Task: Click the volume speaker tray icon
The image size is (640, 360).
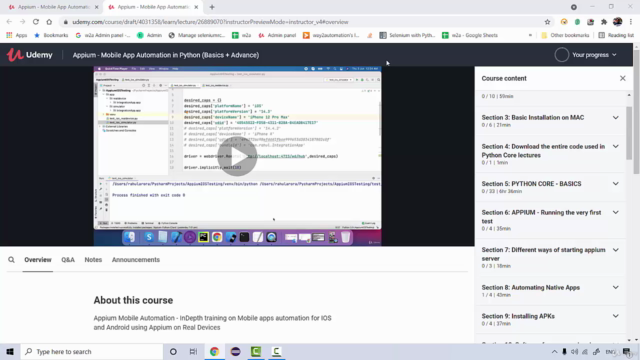Action: tap(575, 352)
